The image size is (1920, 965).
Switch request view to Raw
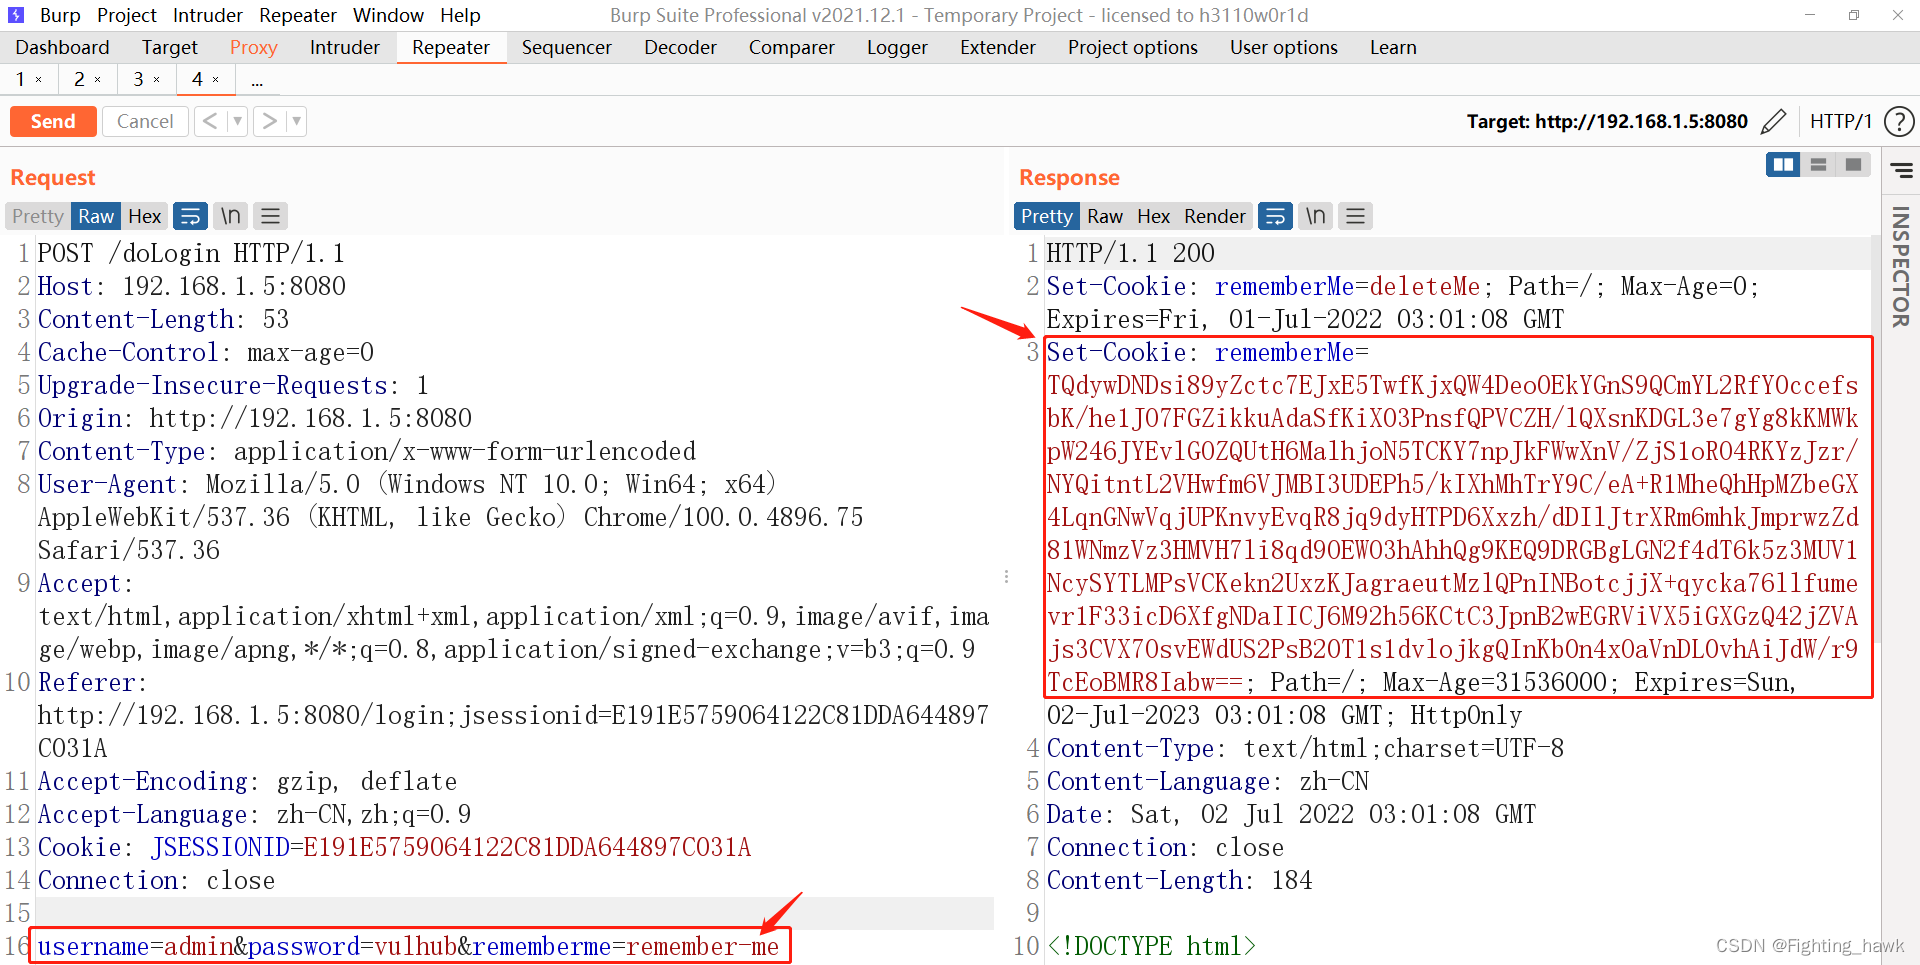96,216
